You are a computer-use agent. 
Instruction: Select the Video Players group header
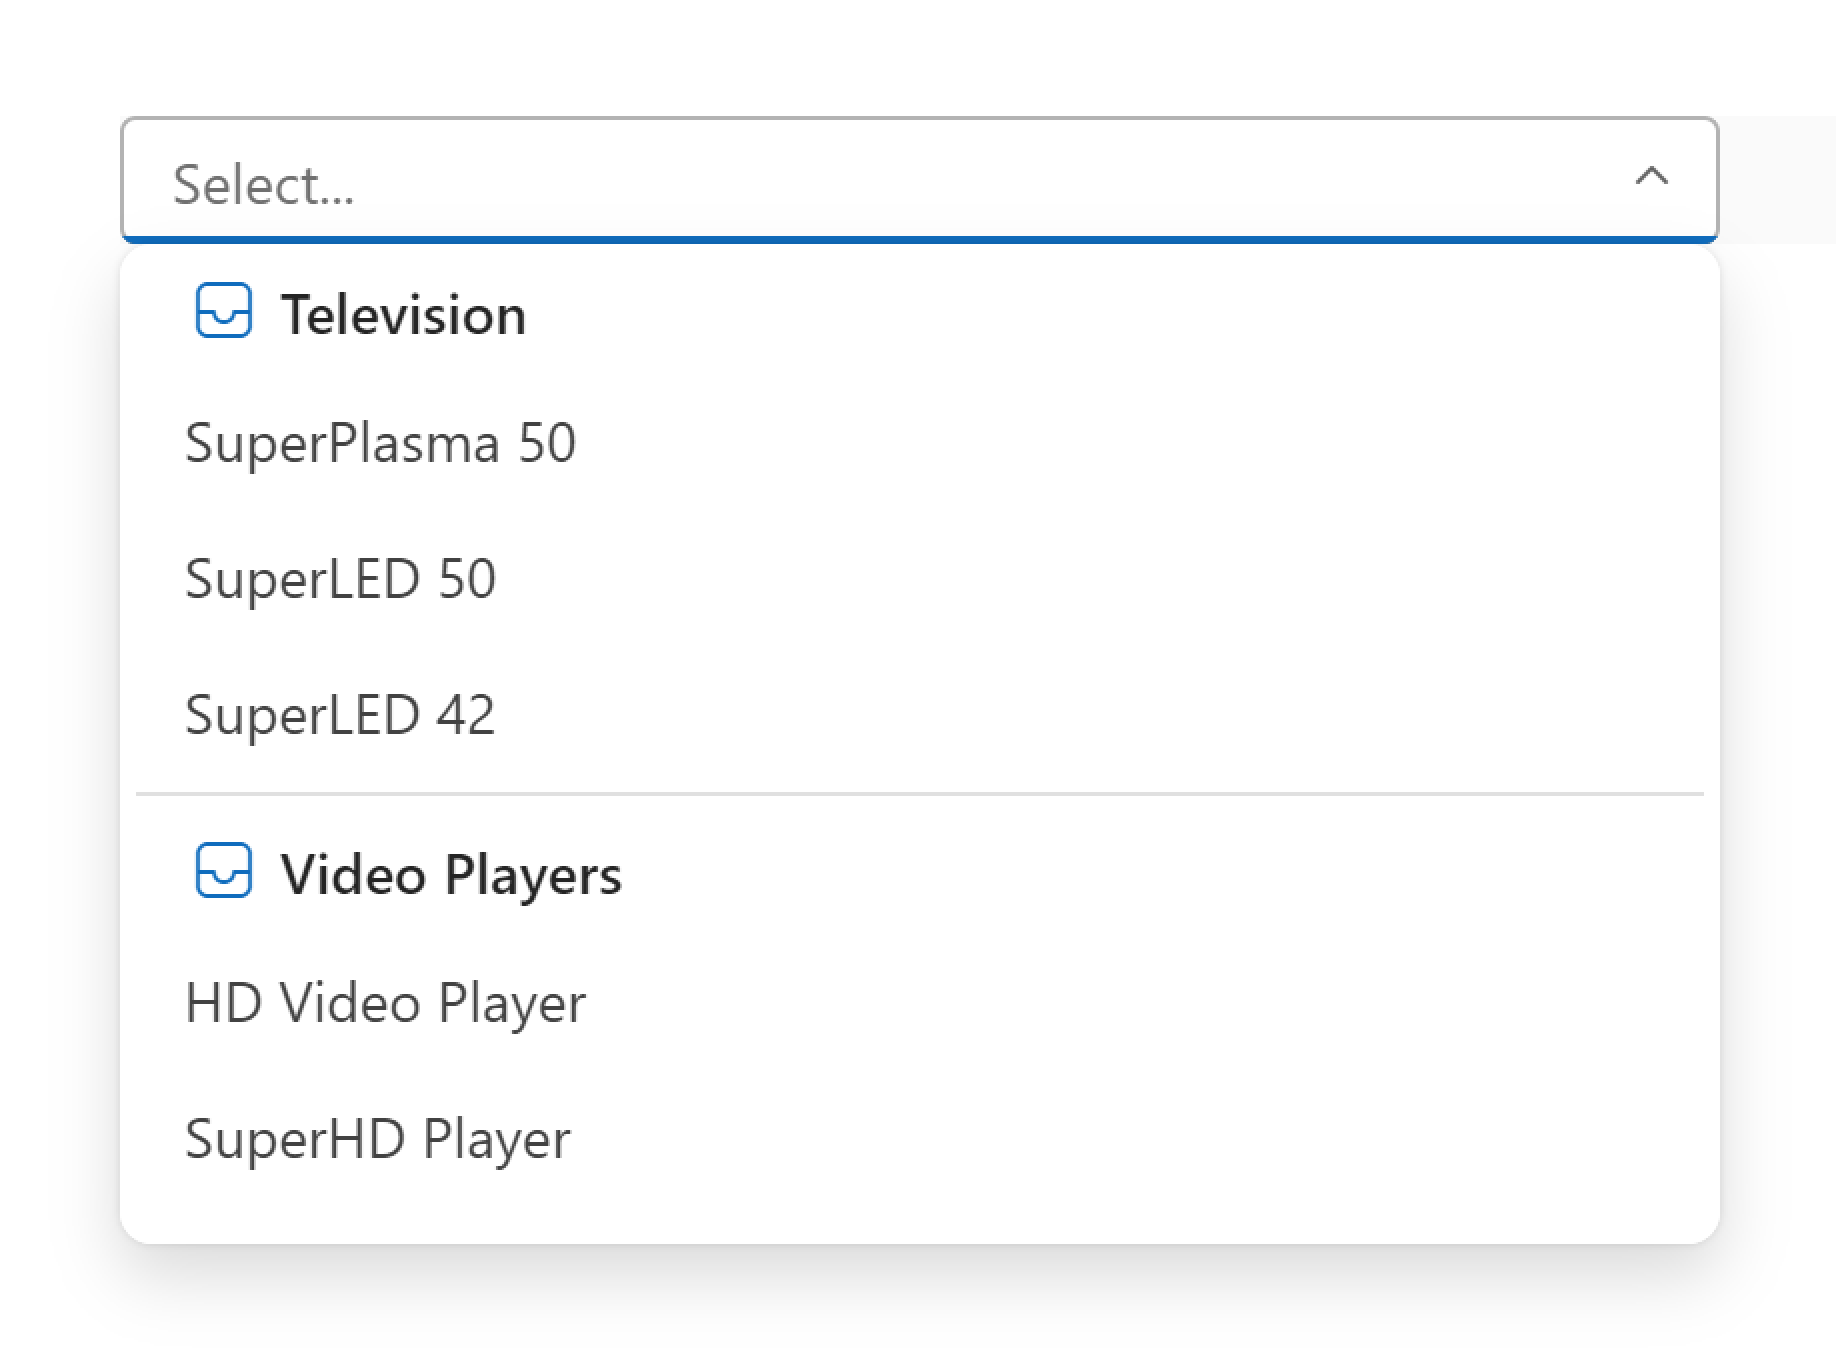pyautogui.click(x=450, y=874)
